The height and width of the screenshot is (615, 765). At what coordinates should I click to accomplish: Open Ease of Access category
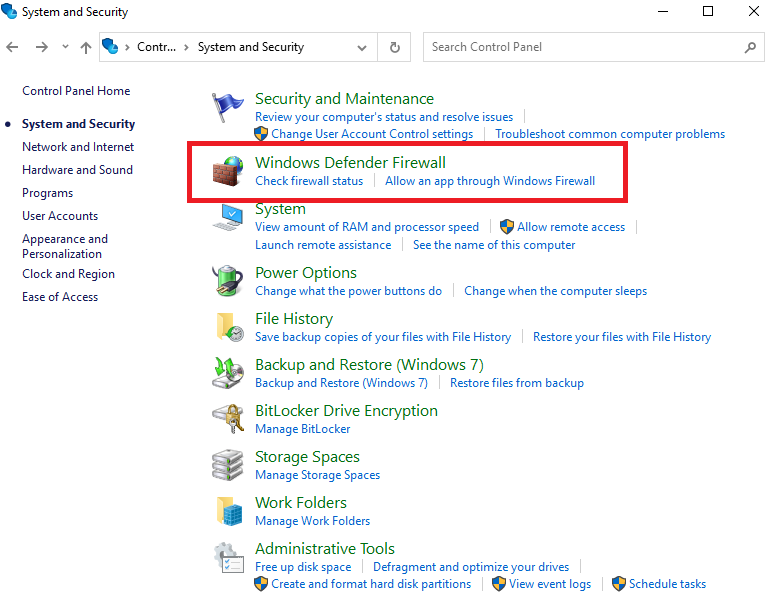60,297
